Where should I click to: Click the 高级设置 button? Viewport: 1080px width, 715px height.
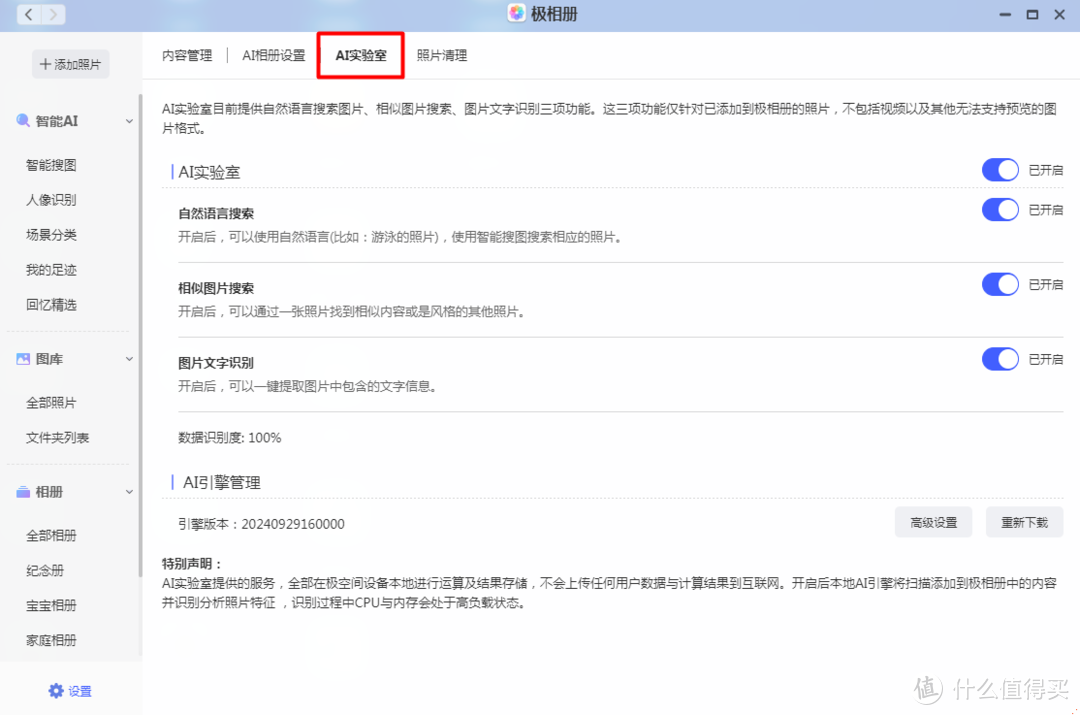coord(933,522)
